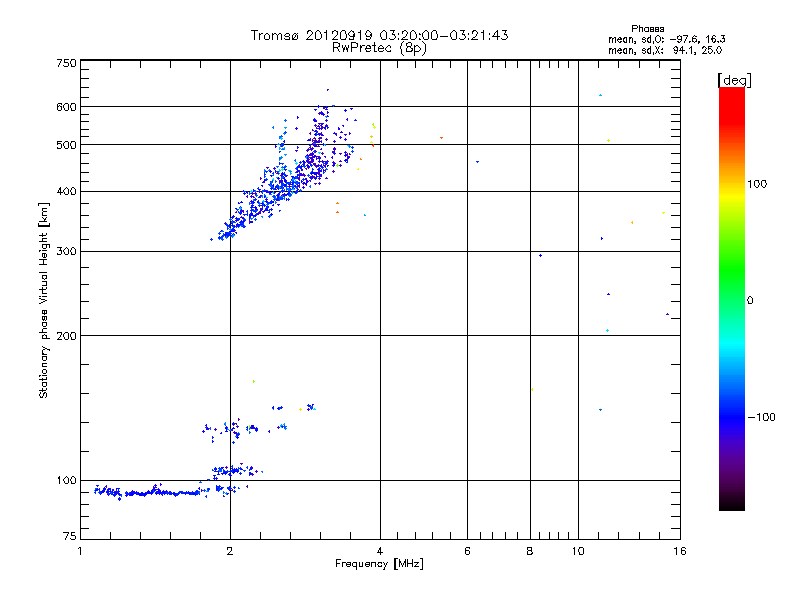
Task: Click the colorbar tick label '-100'
Action: tap(762, 417)
